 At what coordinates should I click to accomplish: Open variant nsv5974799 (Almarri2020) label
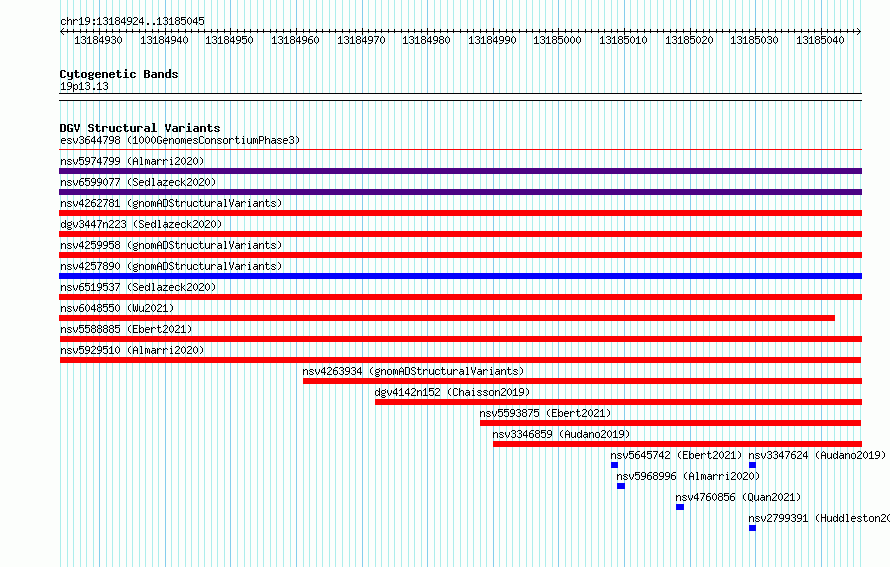pyautogui.click(x=132, y=161)
